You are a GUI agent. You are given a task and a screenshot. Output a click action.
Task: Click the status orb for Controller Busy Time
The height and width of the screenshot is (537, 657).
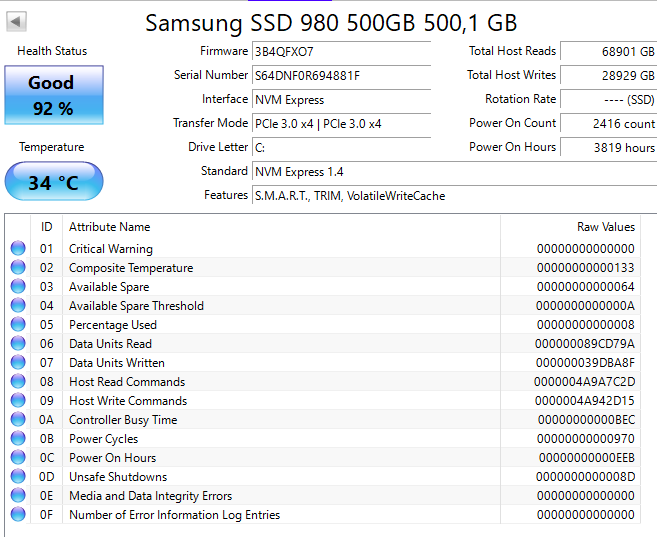click(x=18, y=419)
